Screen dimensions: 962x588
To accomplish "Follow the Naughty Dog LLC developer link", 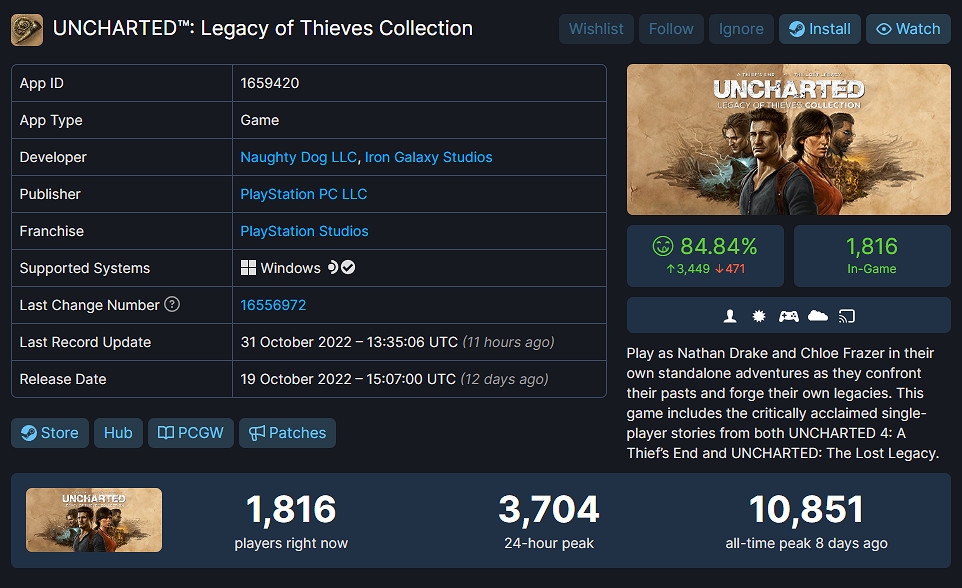I will (x=298, y=157).
